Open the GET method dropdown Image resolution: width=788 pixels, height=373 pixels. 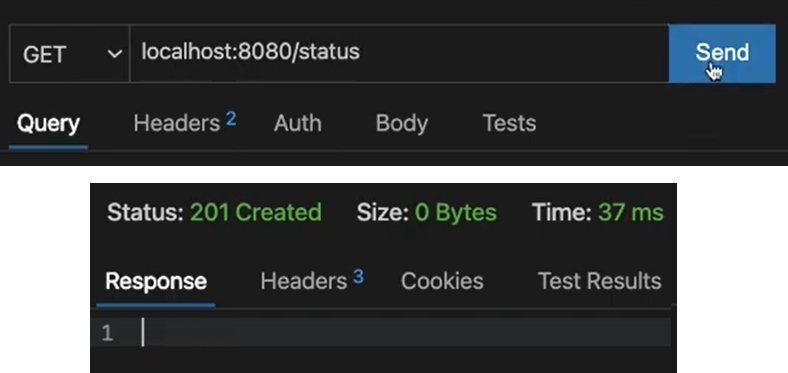(69, 53)
